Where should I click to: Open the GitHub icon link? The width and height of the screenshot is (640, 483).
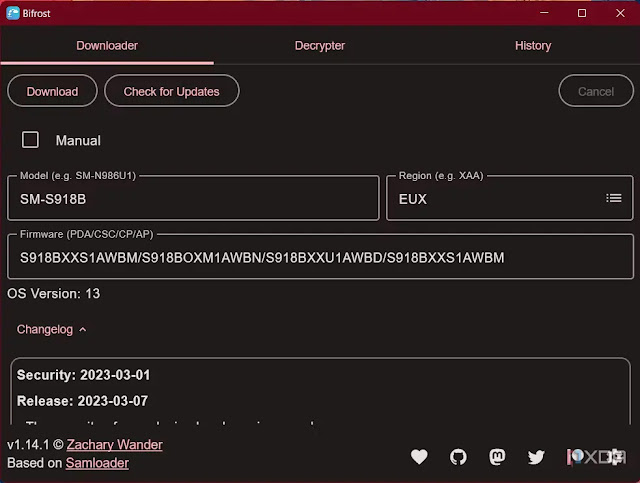click(458, 457)
